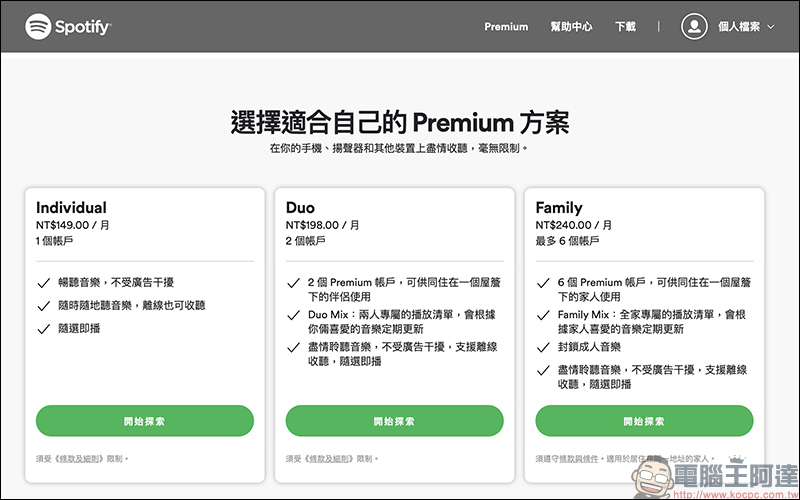Open the 下載 nav link
800x500 pixels.
pos(626,27)
